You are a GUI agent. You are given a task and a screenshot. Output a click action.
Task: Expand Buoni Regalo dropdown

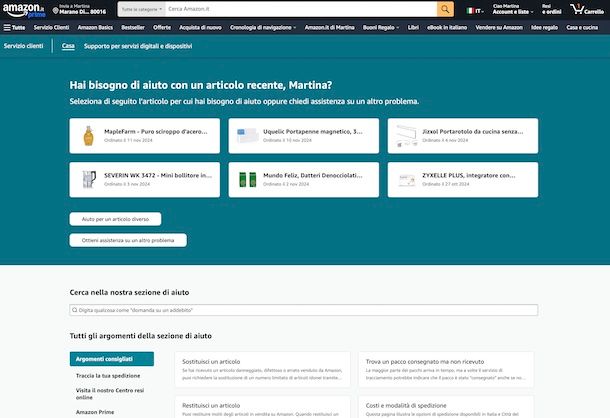pyautogui.click(x=381, y=28)
